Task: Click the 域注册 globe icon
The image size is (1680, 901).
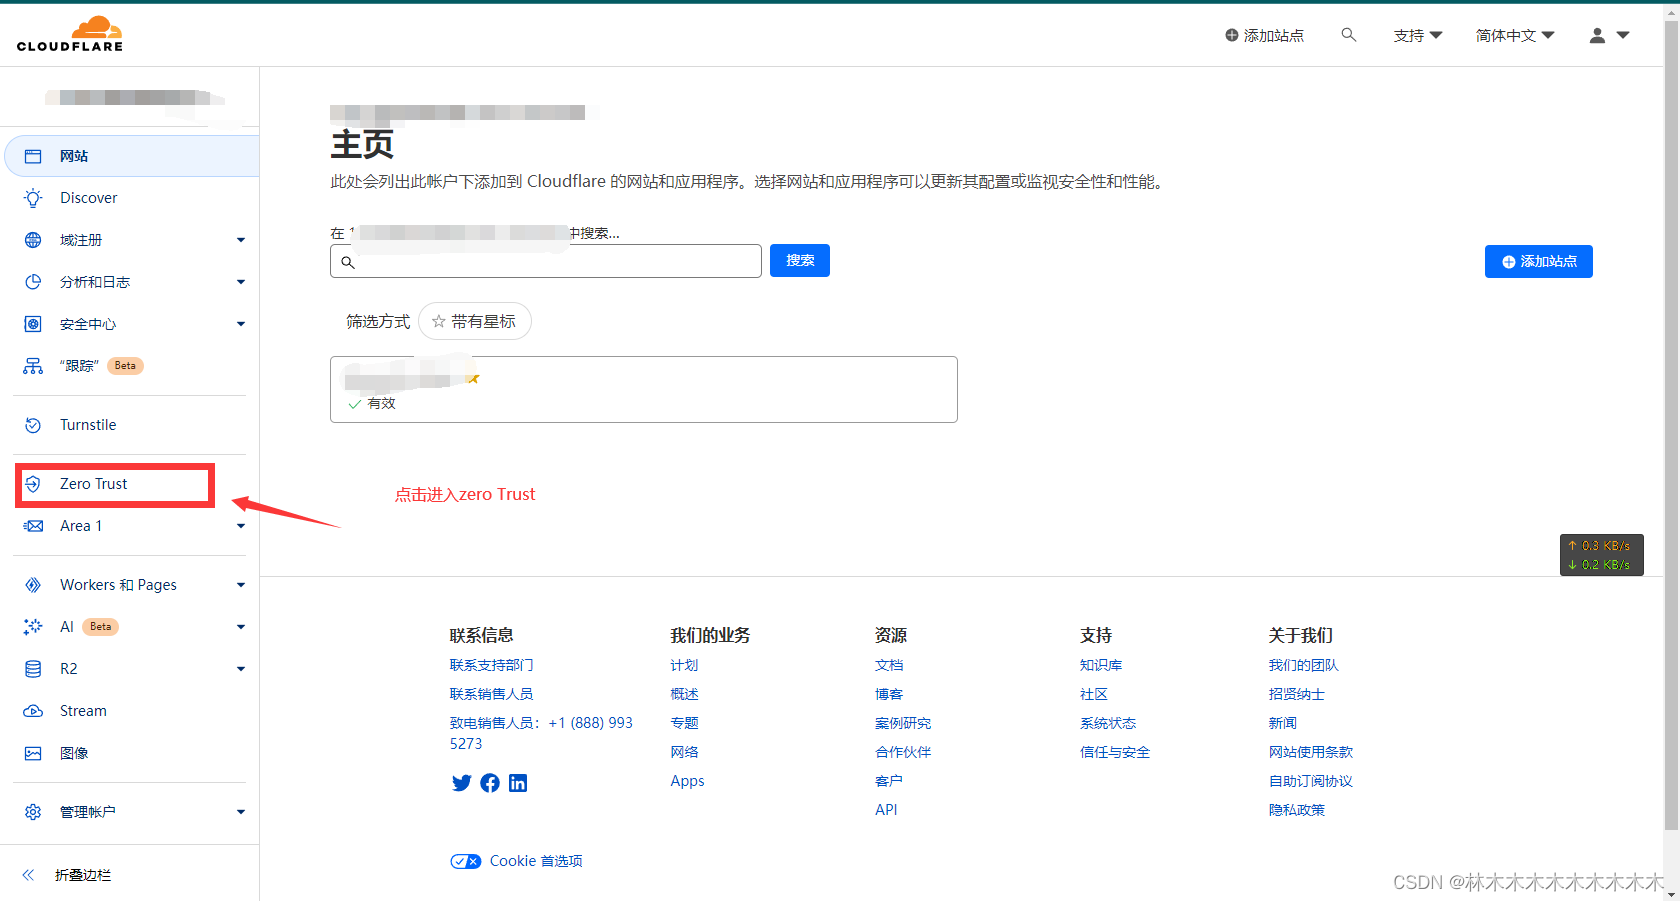Action: click(x=33, y=240)
